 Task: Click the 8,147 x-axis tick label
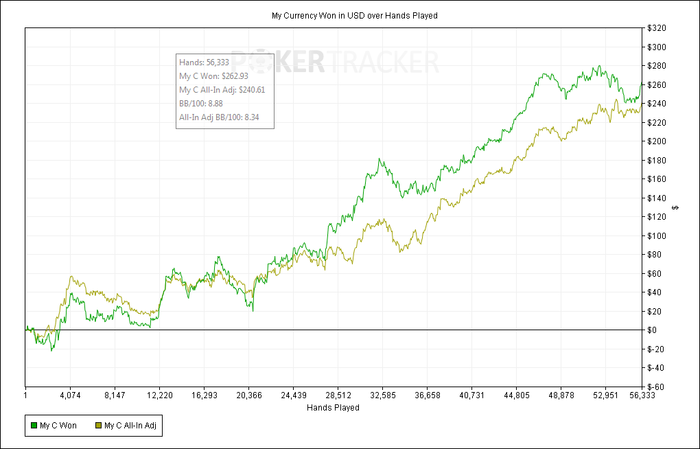coord(115,395)
